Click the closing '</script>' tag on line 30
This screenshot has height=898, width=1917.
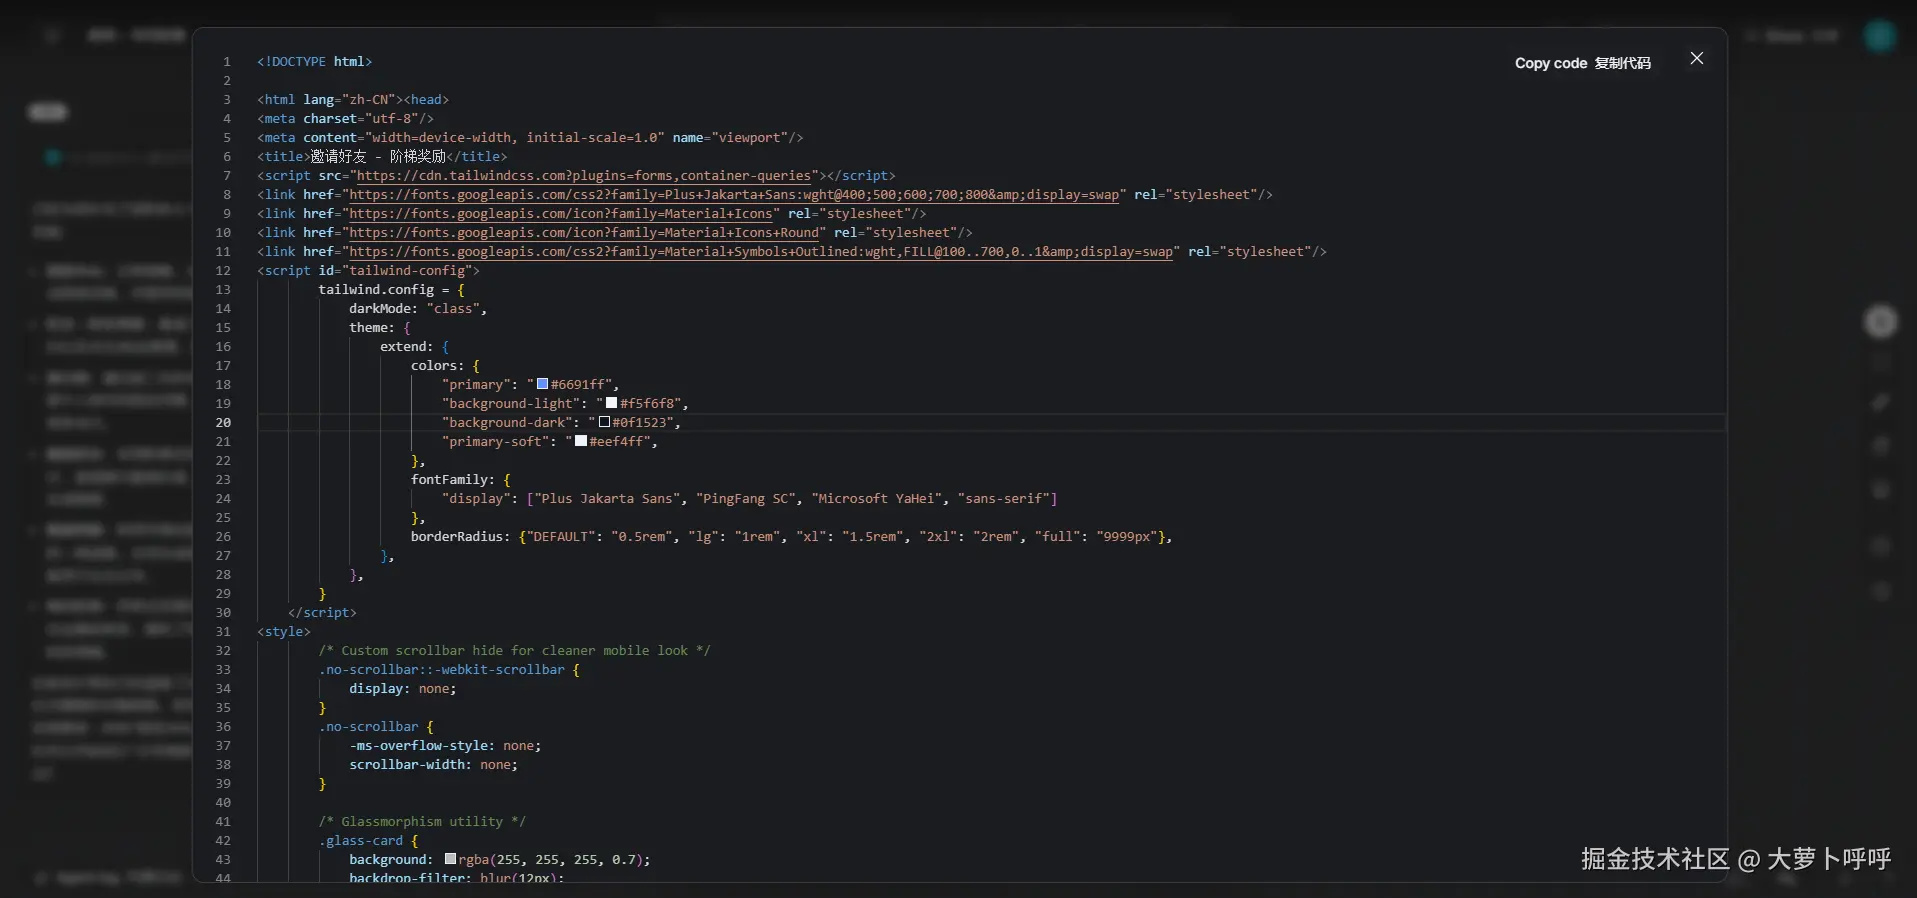(322, 613)
